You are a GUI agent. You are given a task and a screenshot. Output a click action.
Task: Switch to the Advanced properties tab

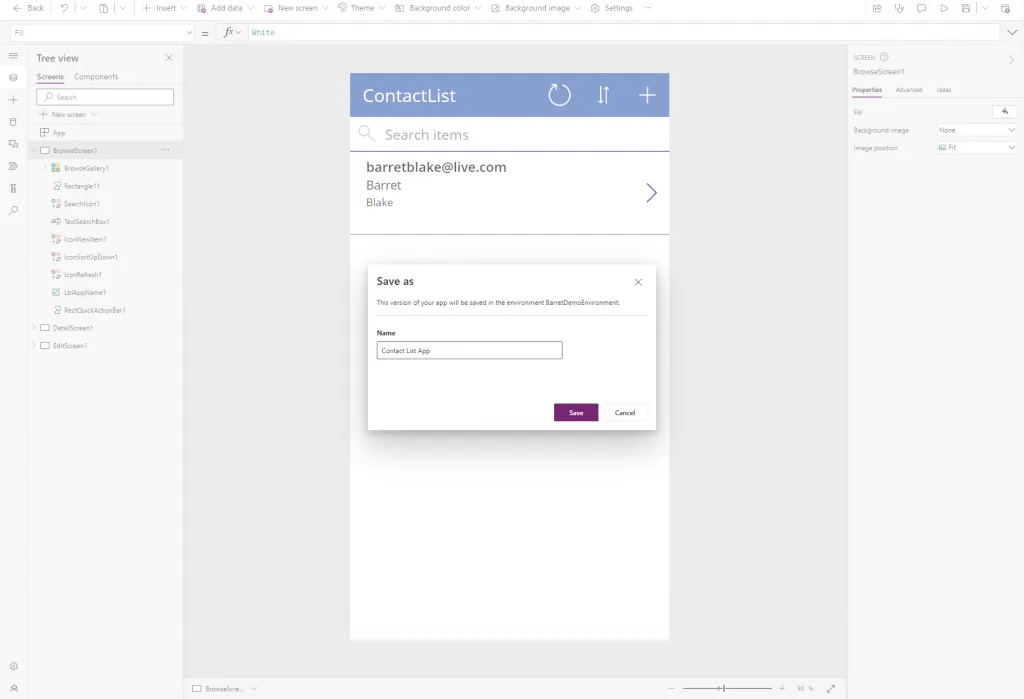[909, 90]
